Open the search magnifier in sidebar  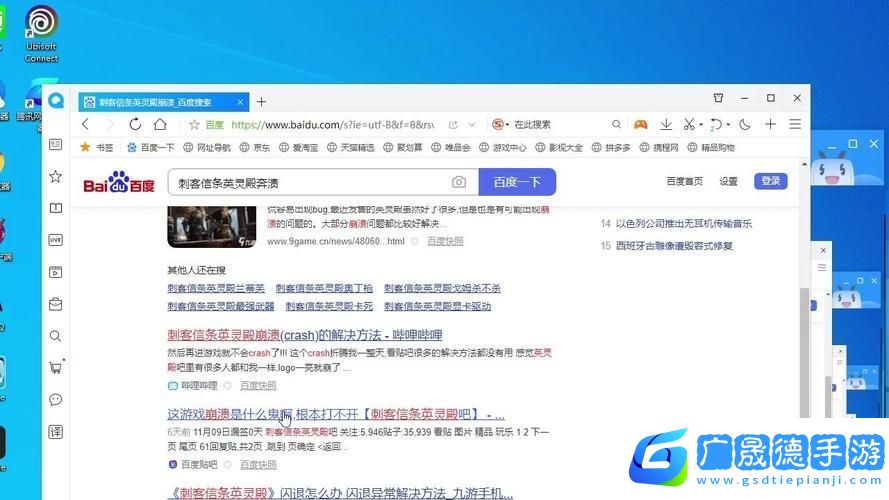(x=56, y=336)
